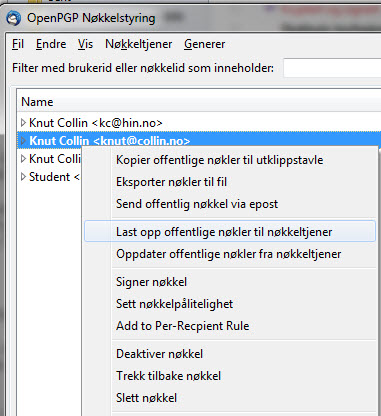Expand the third Knut Colli key row

[x=23, y=159]
